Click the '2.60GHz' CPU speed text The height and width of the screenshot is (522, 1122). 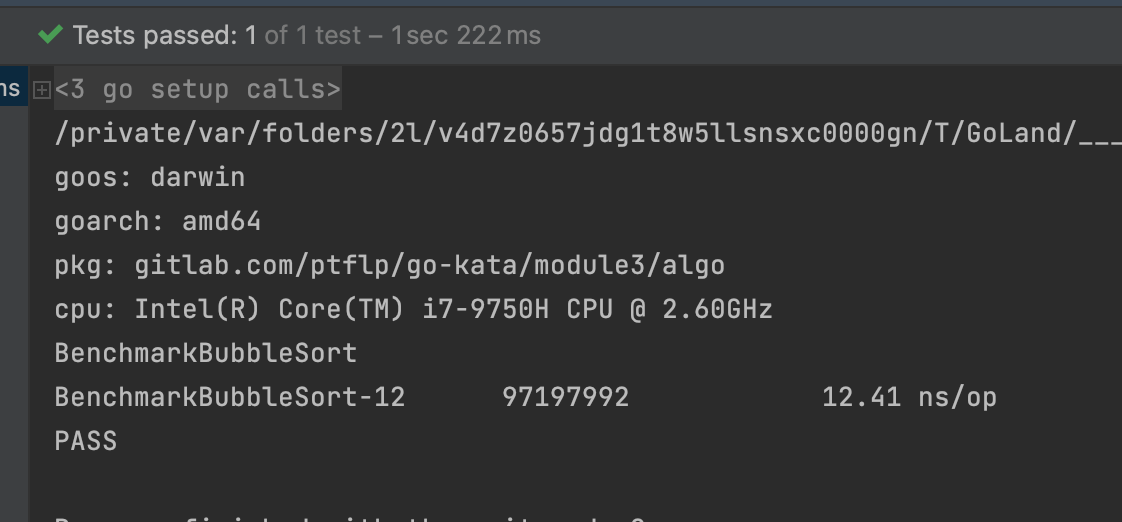(x=717, y=309)
